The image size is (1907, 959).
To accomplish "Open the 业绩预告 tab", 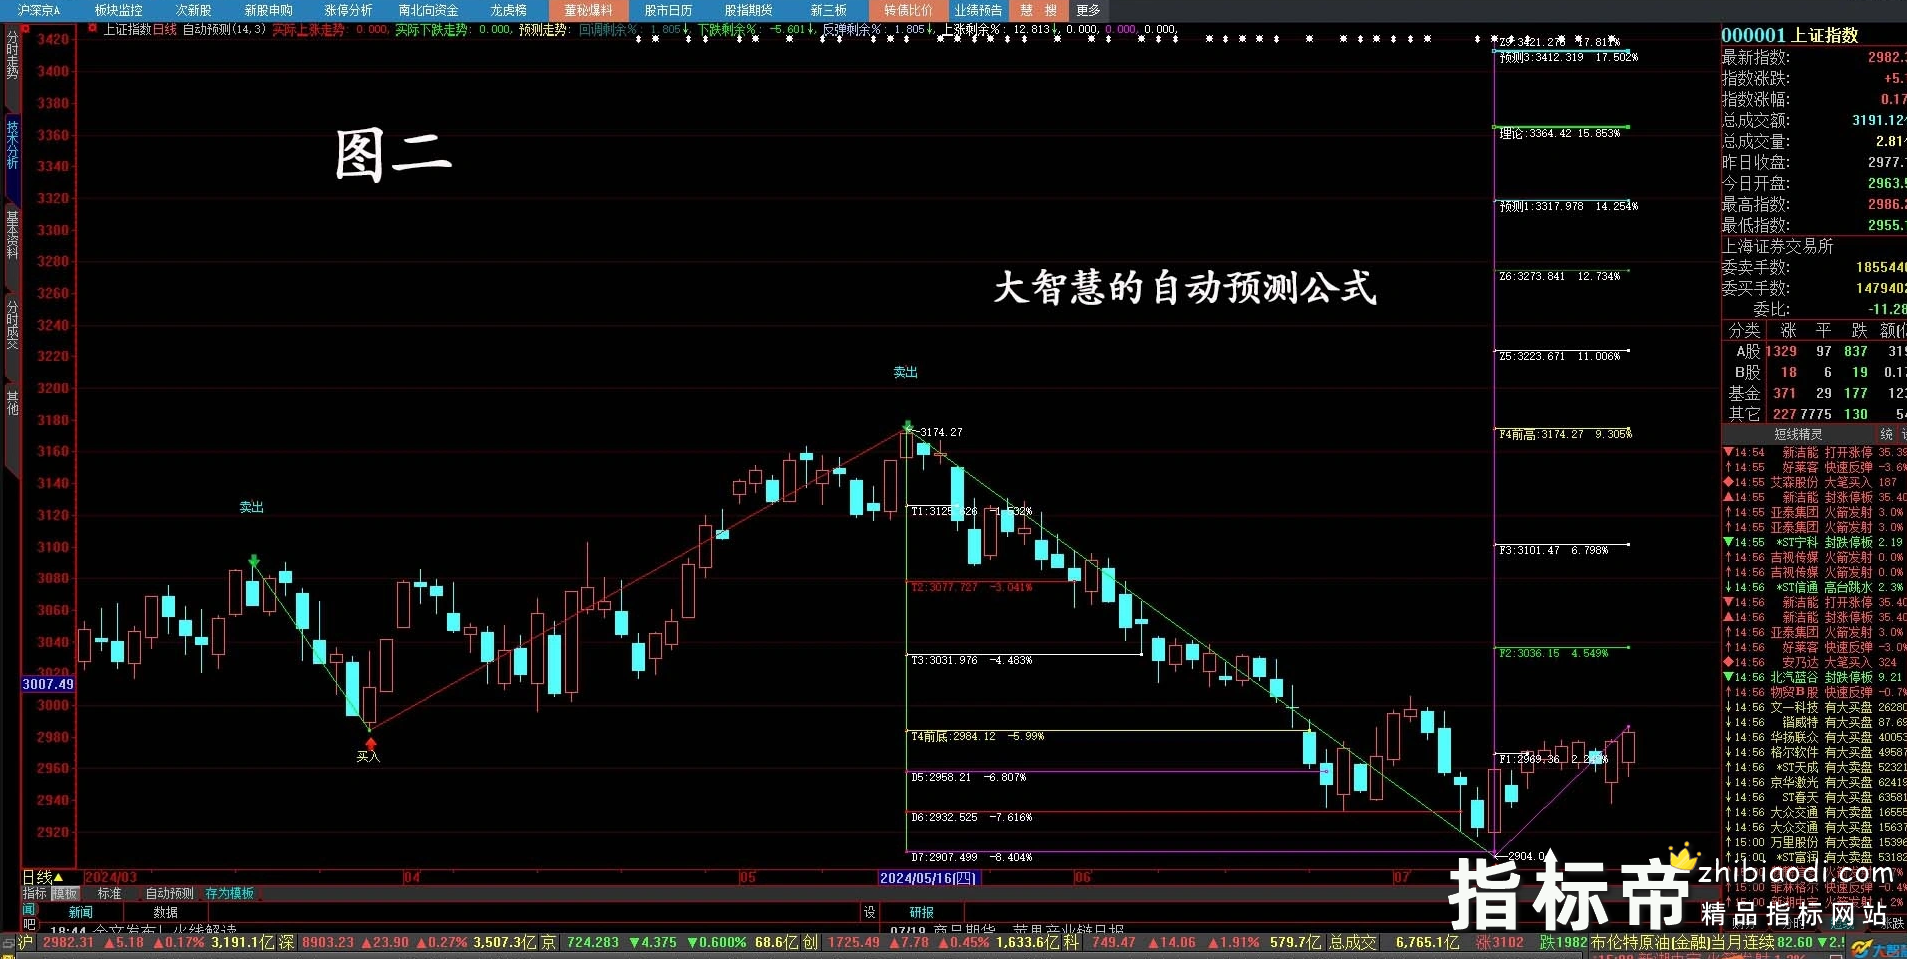I will pyautogui.click(x=978, y=10).
